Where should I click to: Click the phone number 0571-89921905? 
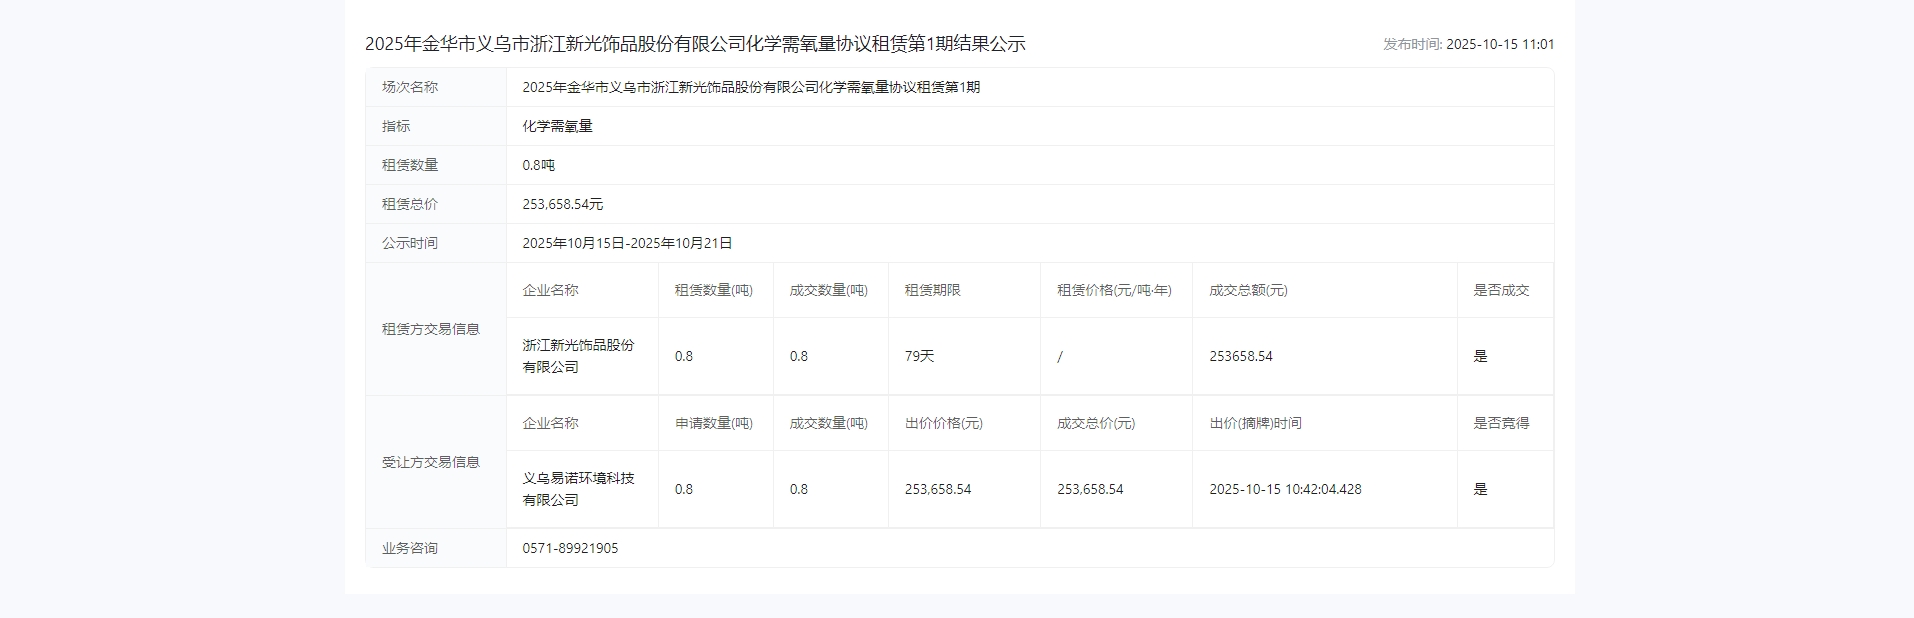pos(570,548)
